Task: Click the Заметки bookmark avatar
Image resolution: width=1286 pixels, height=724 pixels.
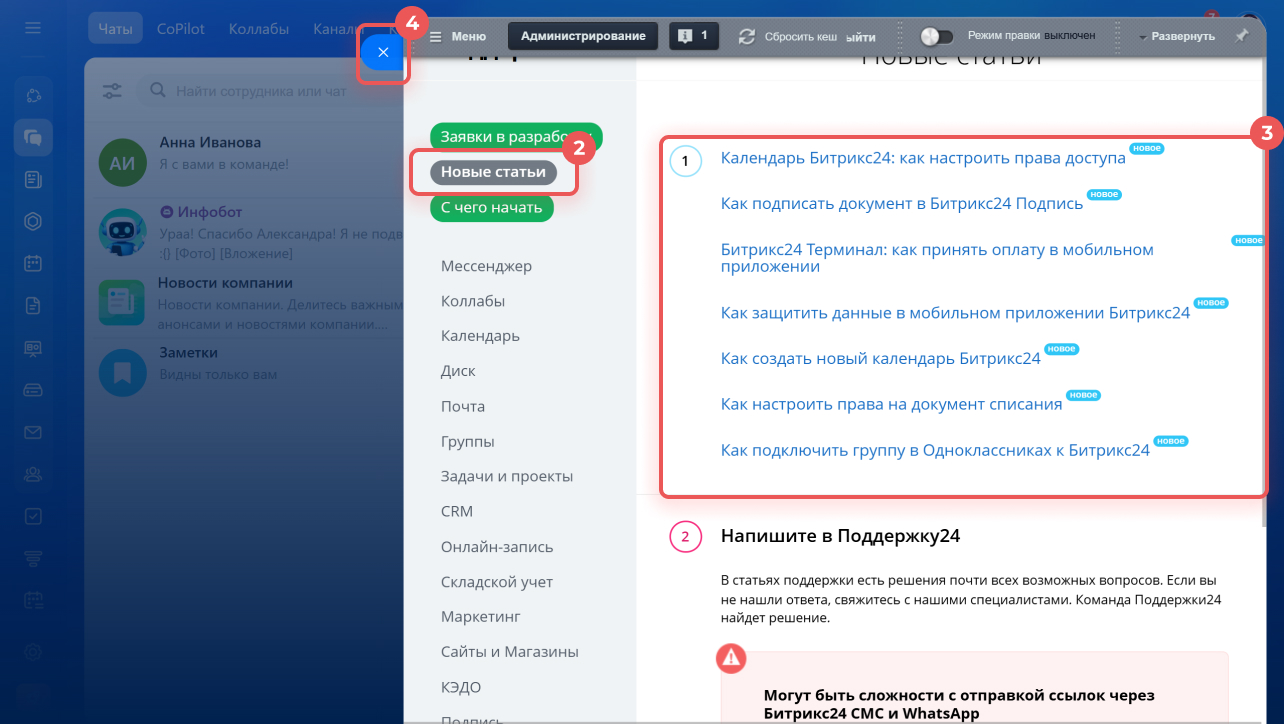Action: (123, 372)
